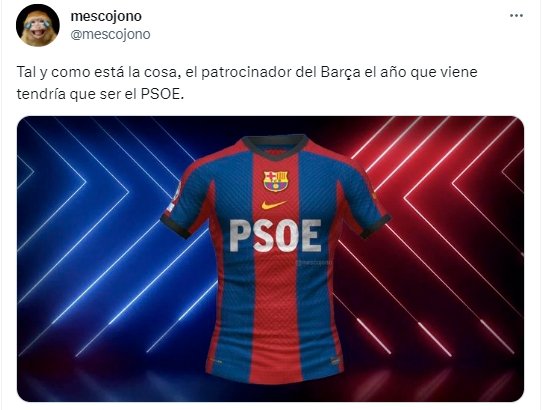555x410 pixels.
Task: Open the @mescojono handle link
Action: pos(110,35)
